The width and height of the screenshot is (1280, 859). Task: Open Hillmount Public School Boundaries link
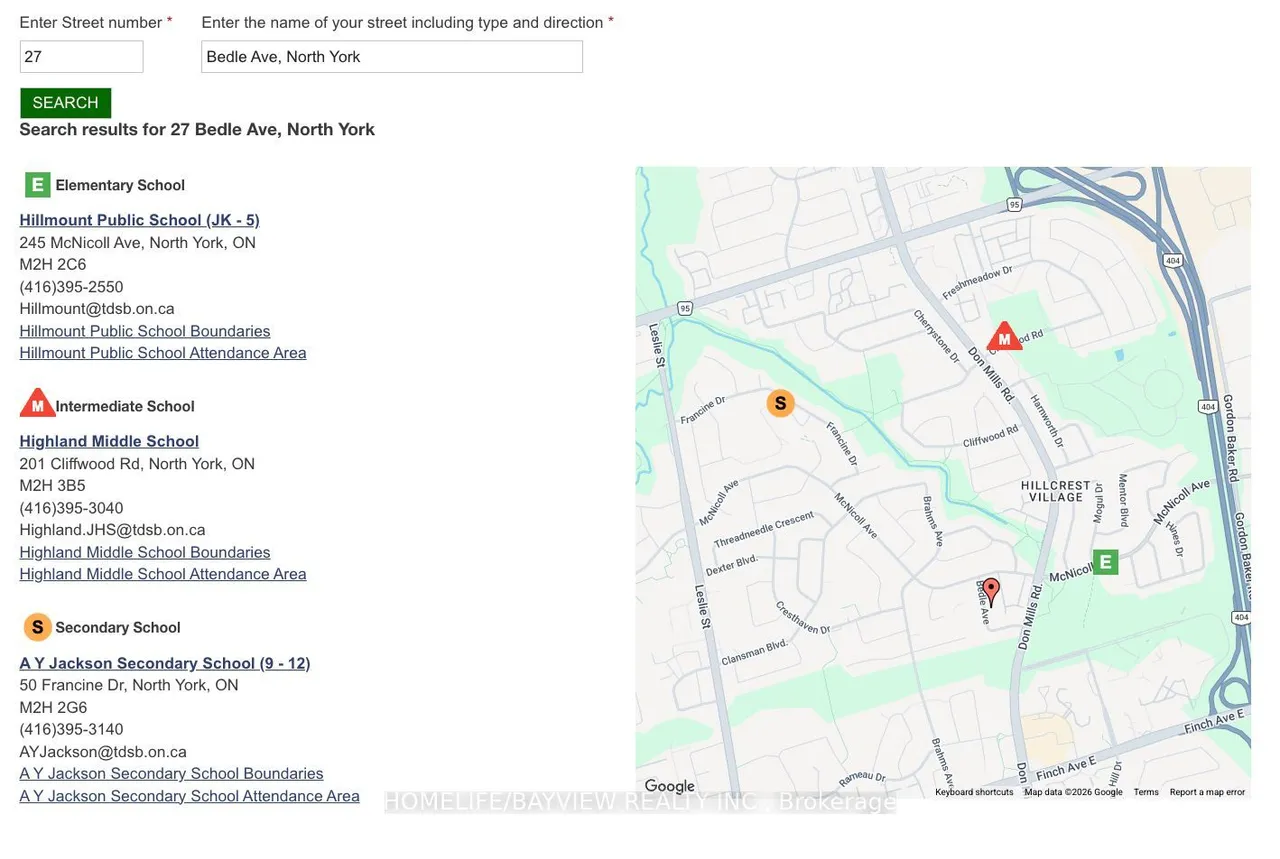[145, 331]
